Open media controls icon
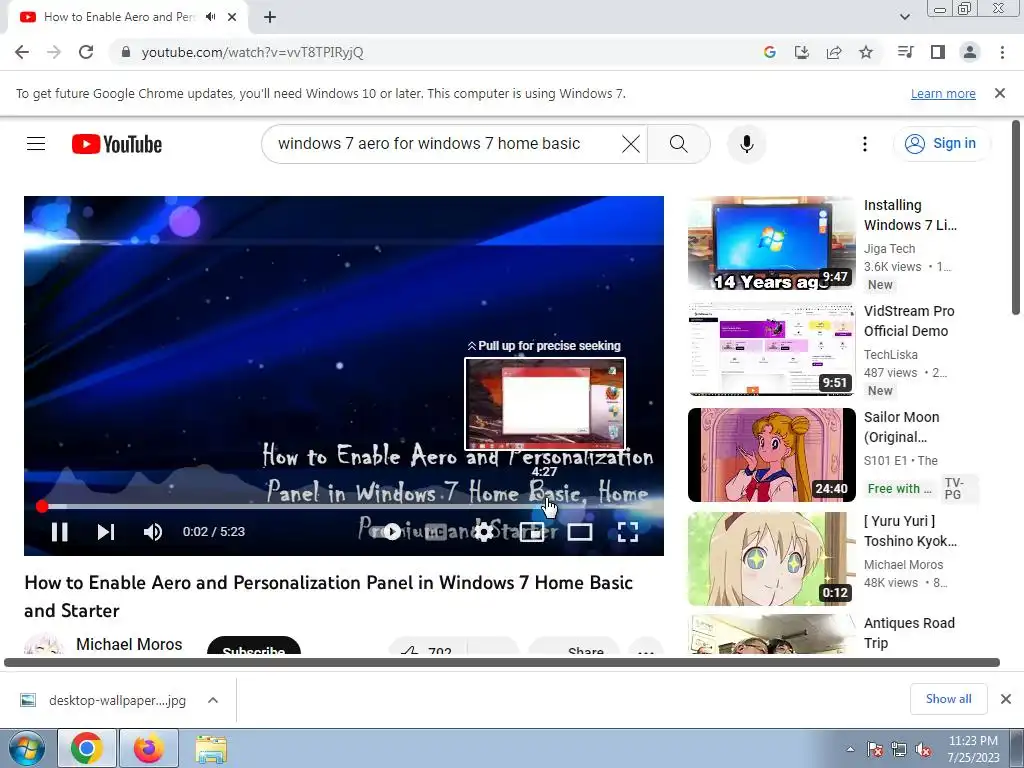 pyautogui.click(x=905, y=52)
